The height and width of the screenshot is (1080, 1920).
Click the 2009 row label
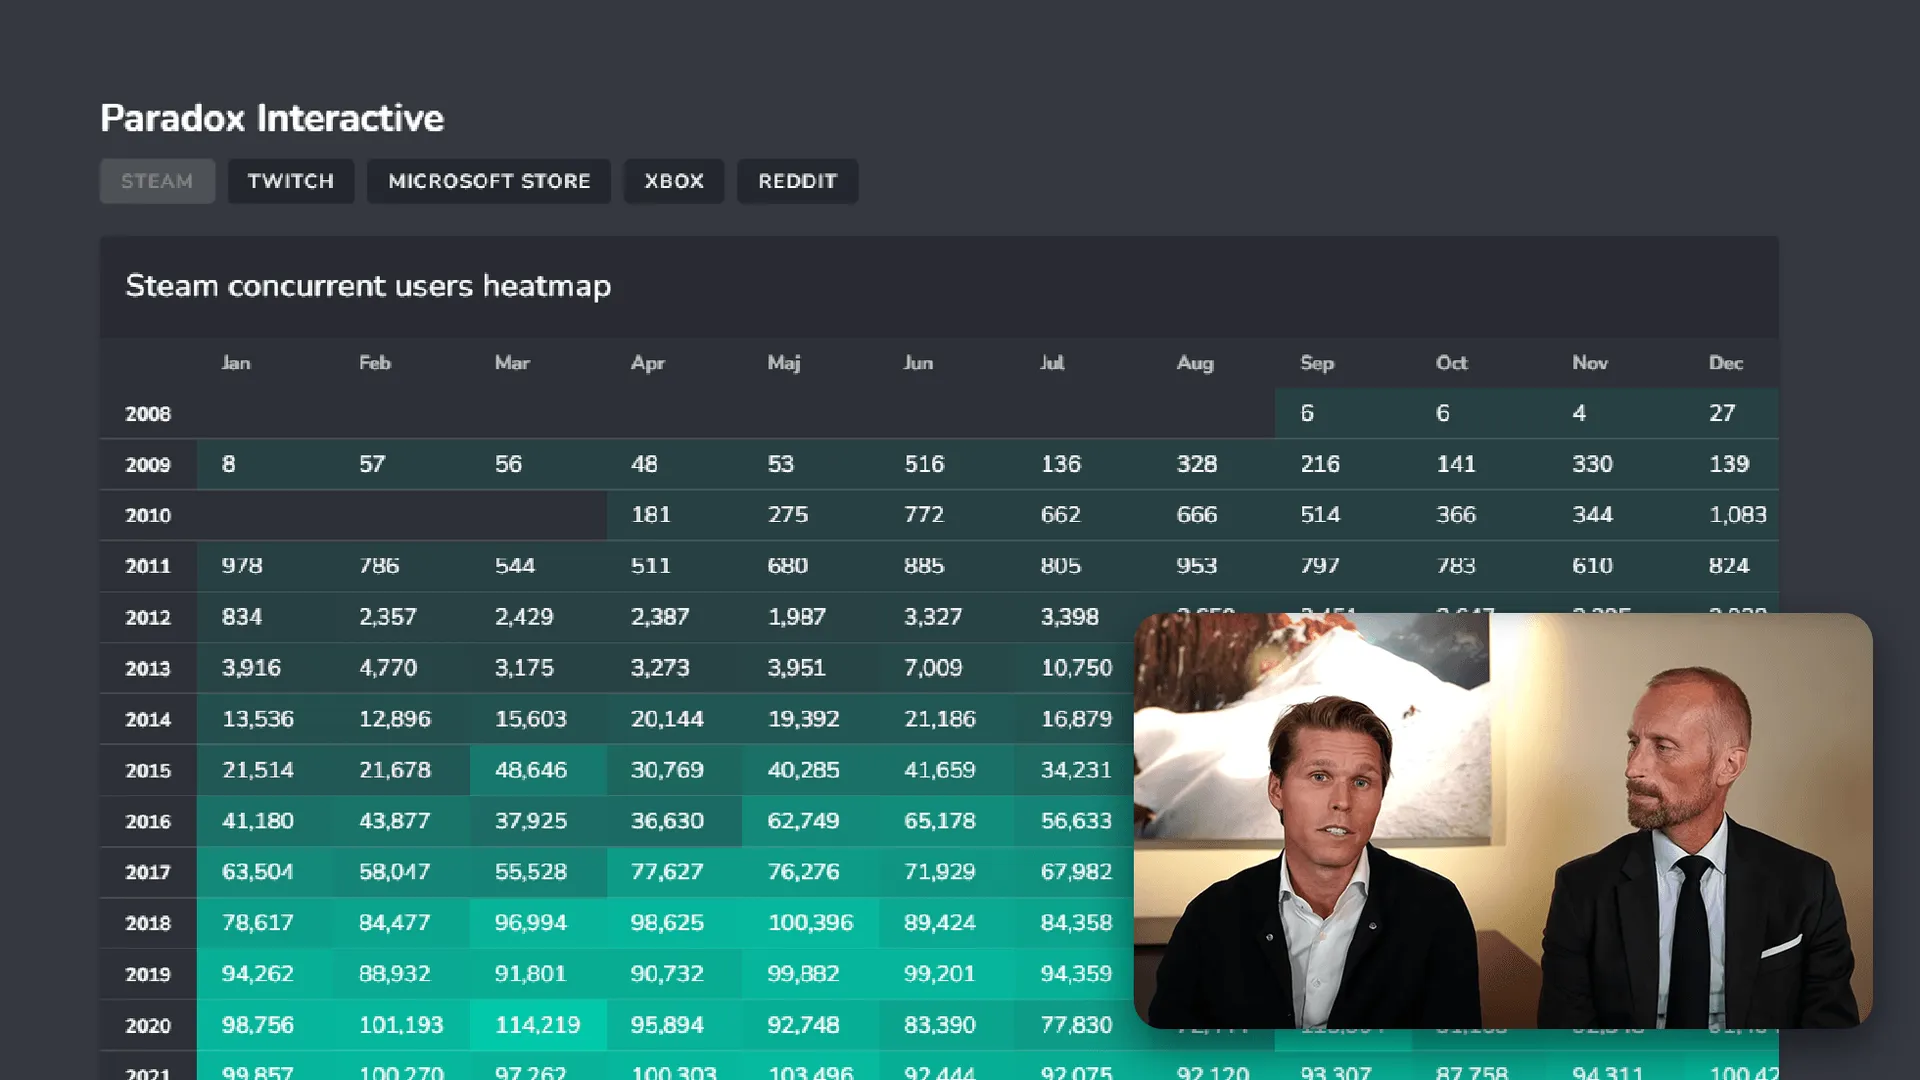(148, 465)
